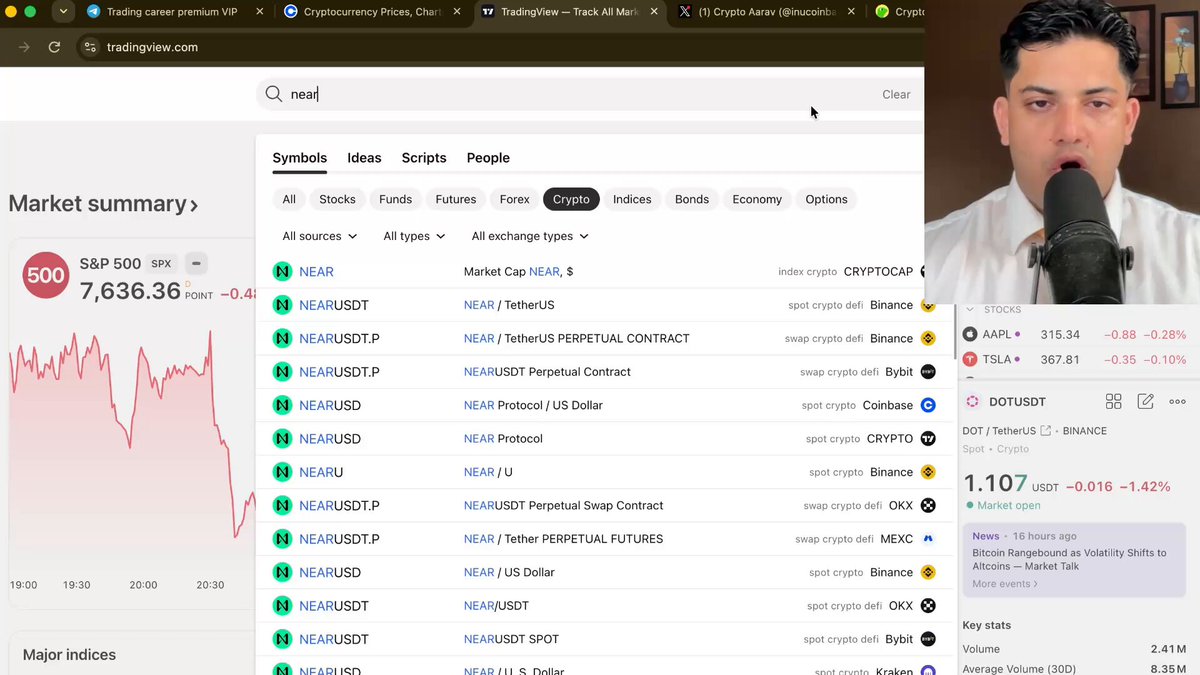
Task: Close the Cryptocurrency Prices browser tab
Action: tap(456, 12)
